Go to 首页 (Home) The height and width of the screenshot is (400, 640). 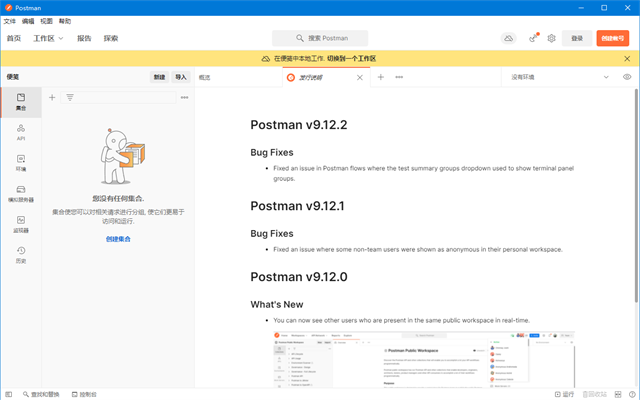[x=14, y=38]
